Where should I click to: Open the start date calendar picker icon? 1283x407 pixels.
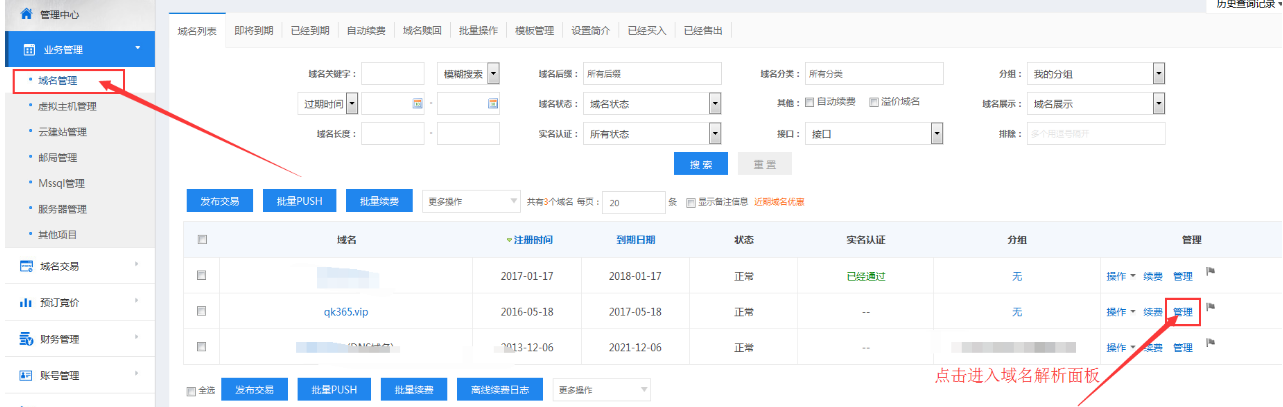tap(418, 104)
